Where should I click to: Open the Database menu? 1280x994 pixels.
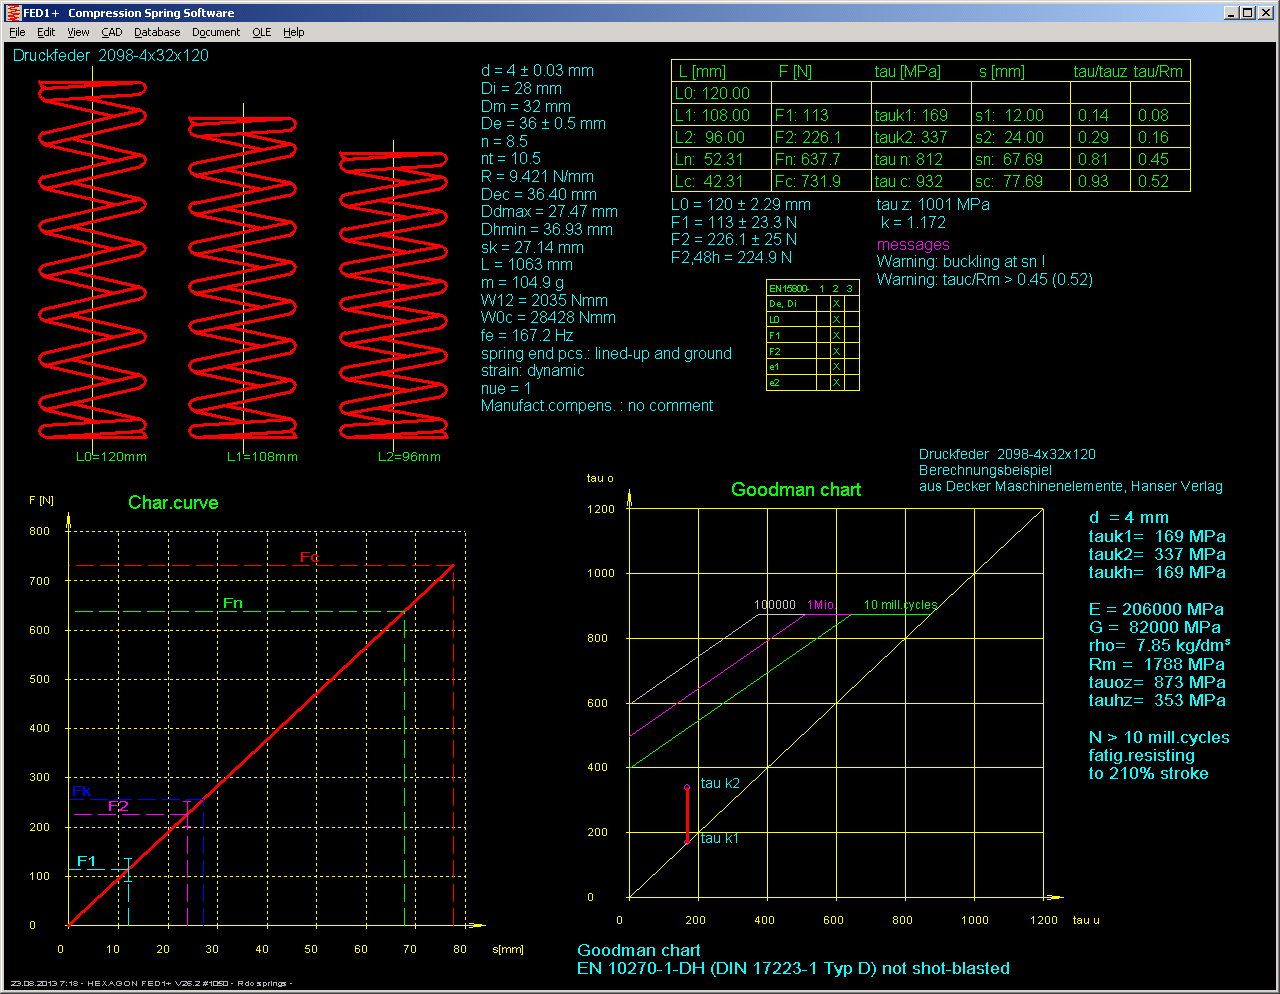[157, 32]
